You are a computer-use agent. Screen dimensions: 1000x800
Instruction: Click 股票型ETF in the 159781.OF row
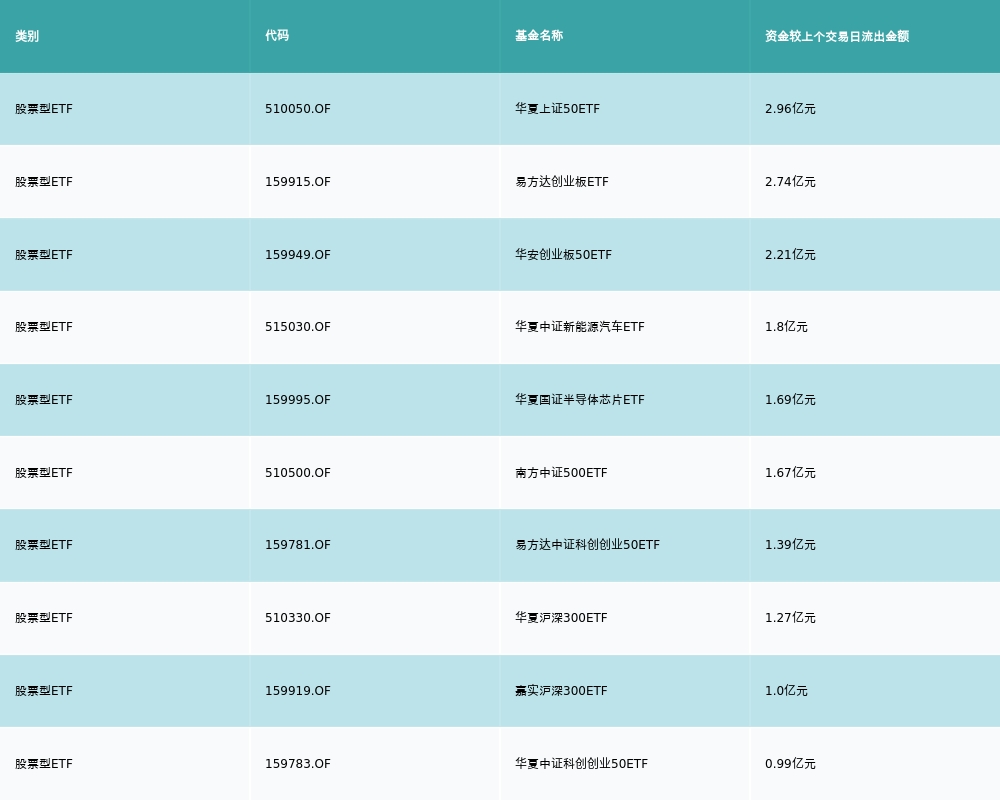pos(44,545)
